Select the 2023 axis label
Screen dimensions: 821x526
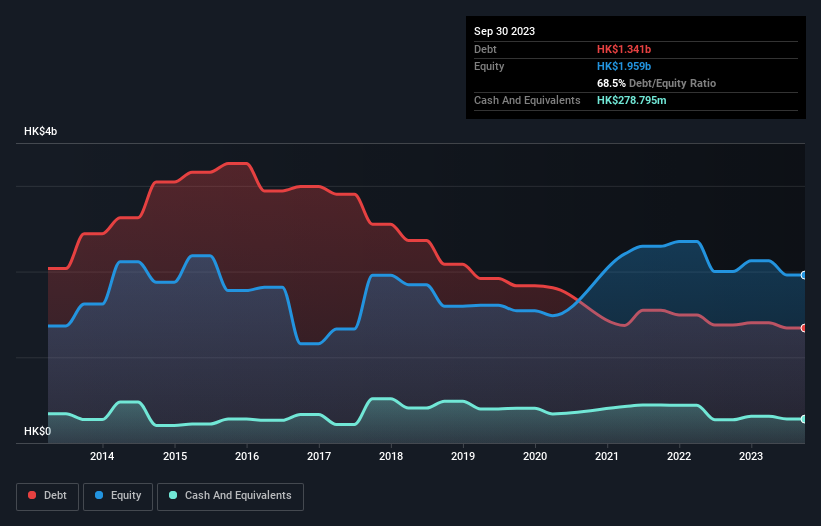pos(751,456)
